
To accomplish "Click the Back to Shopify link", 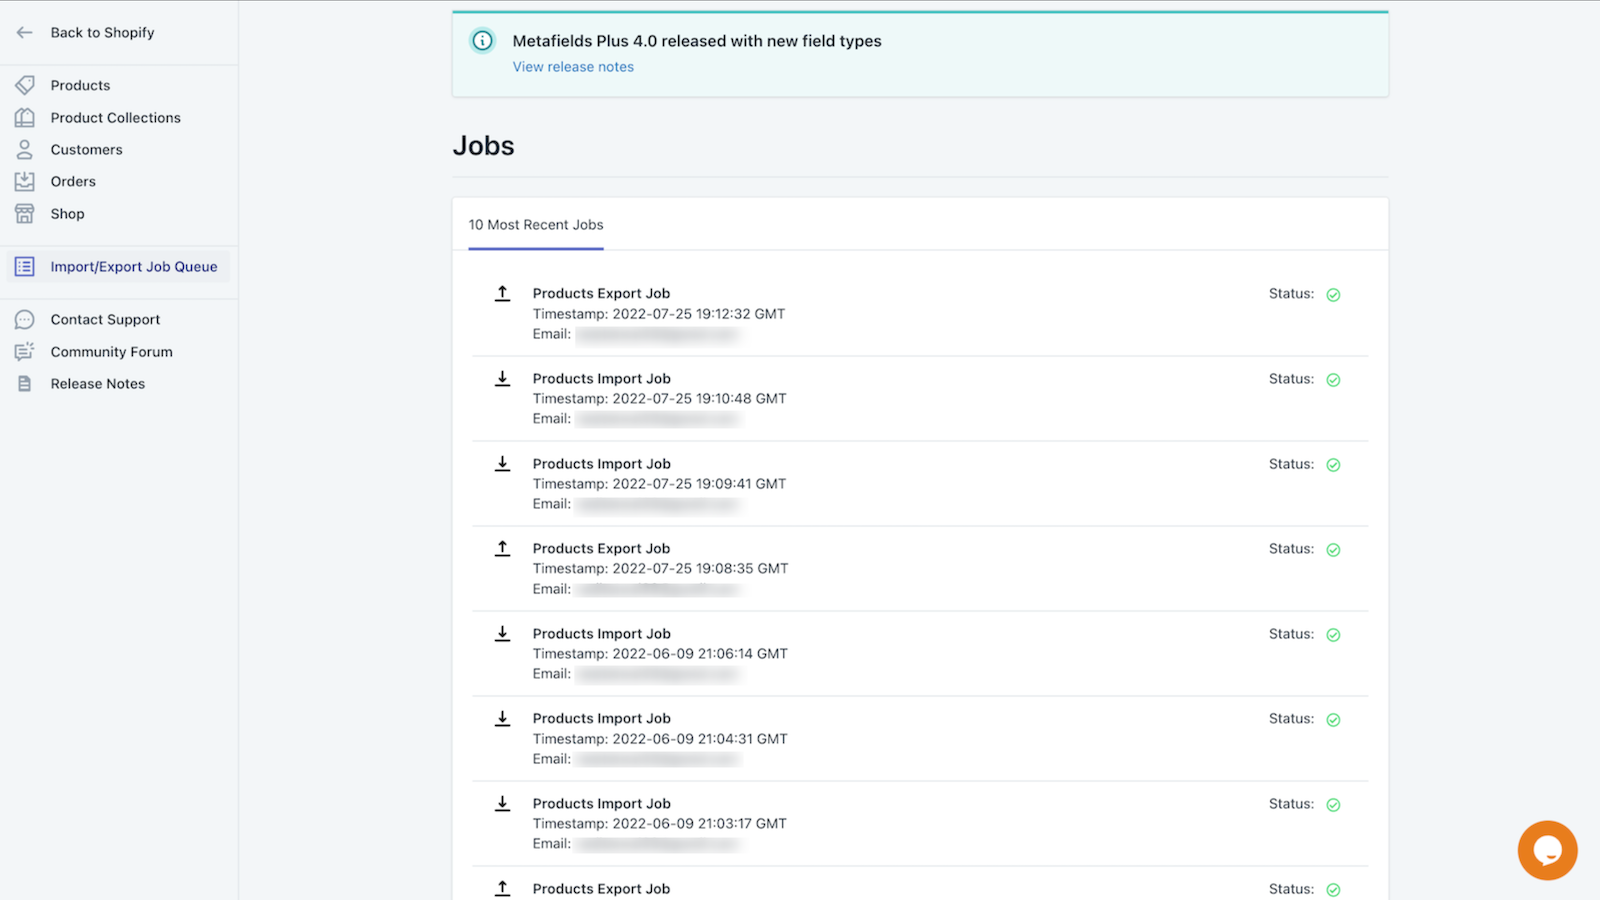I will click(102, 33).
